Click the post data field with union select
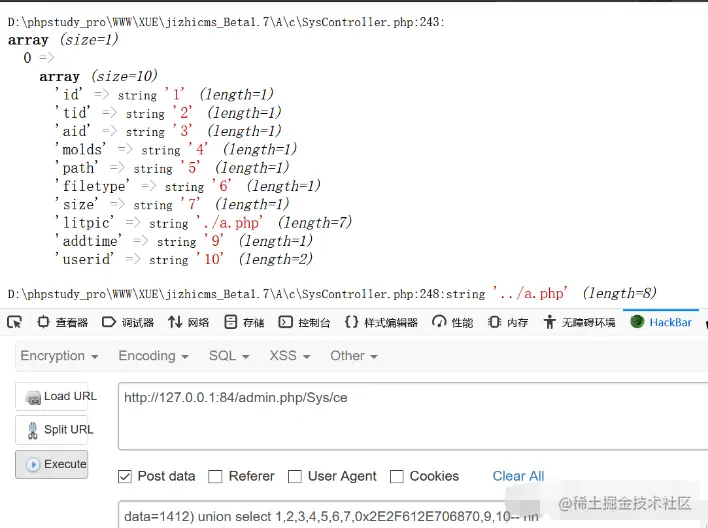Image resolution: width=708 pixels, height=528 pixels. (413, 514)
